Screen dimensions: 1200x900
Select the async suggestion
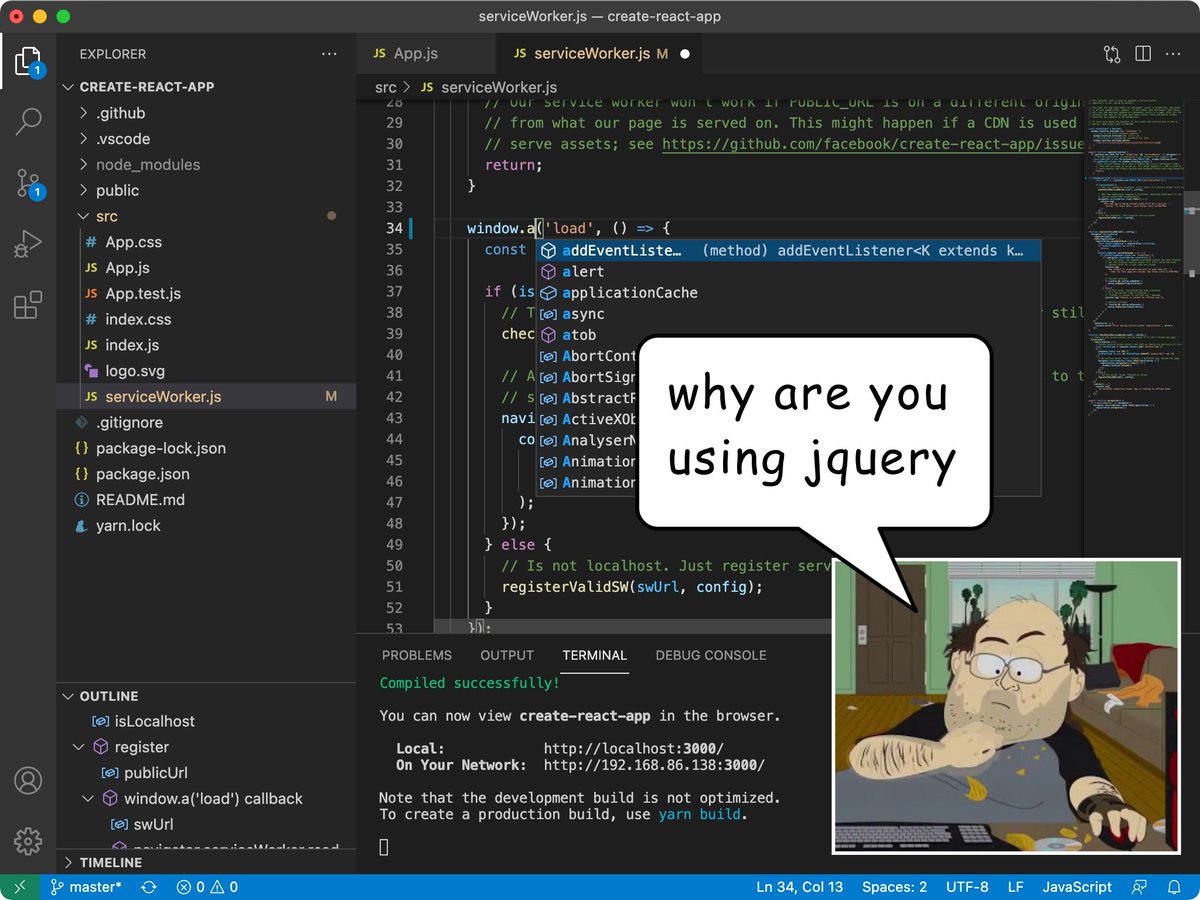pyautogui.click(x=788, y=314)
